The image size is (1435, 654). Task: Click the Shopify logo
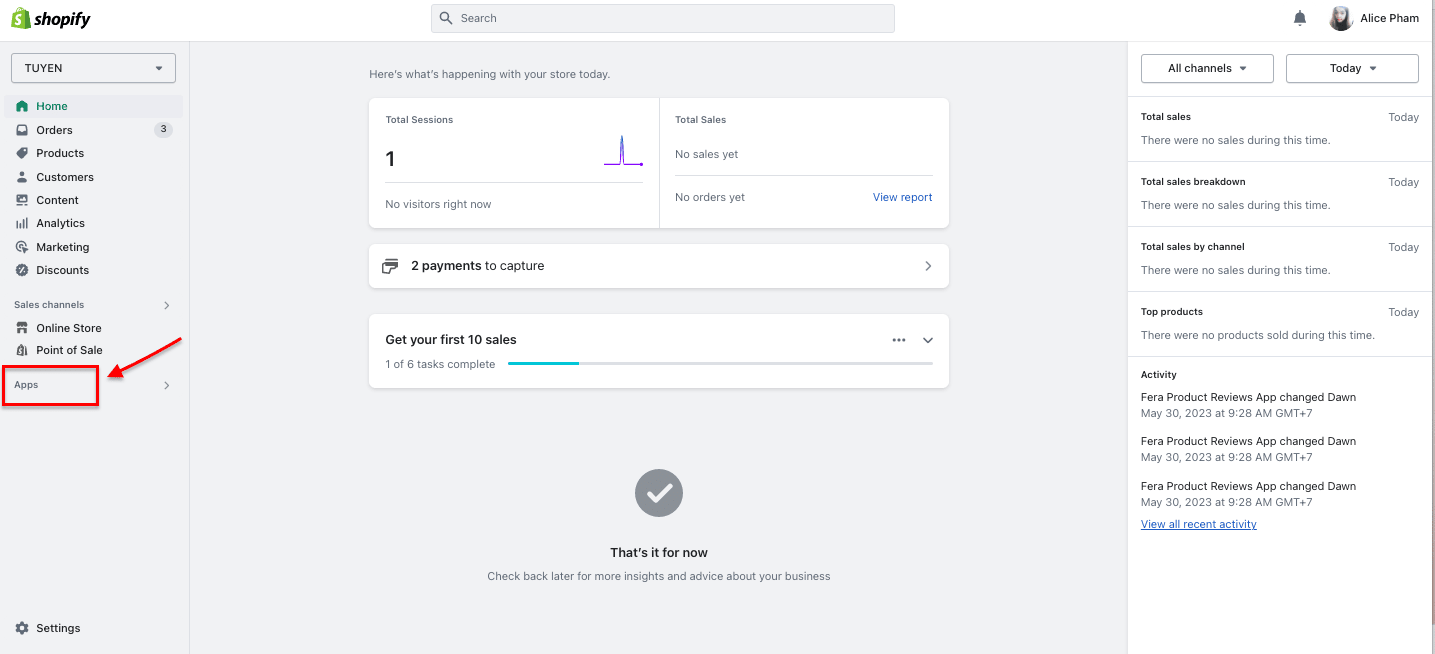click(x=51, y=19)
